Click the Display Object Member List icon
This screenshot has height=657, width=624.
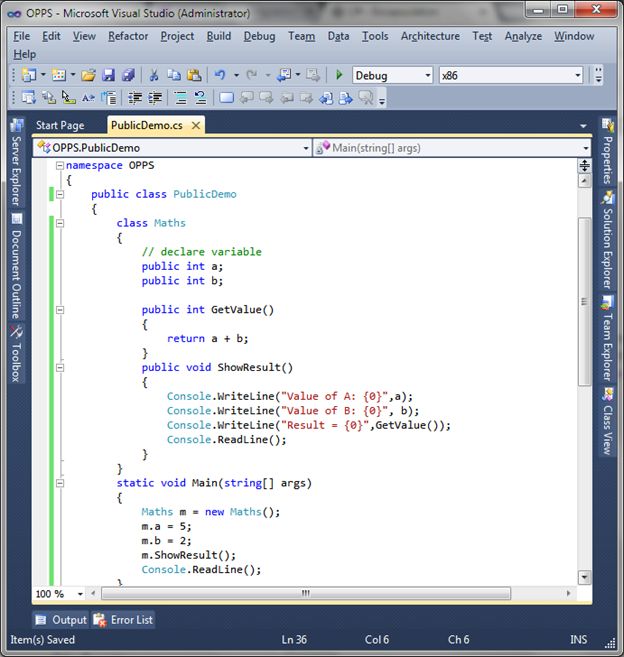pos(28,98)
